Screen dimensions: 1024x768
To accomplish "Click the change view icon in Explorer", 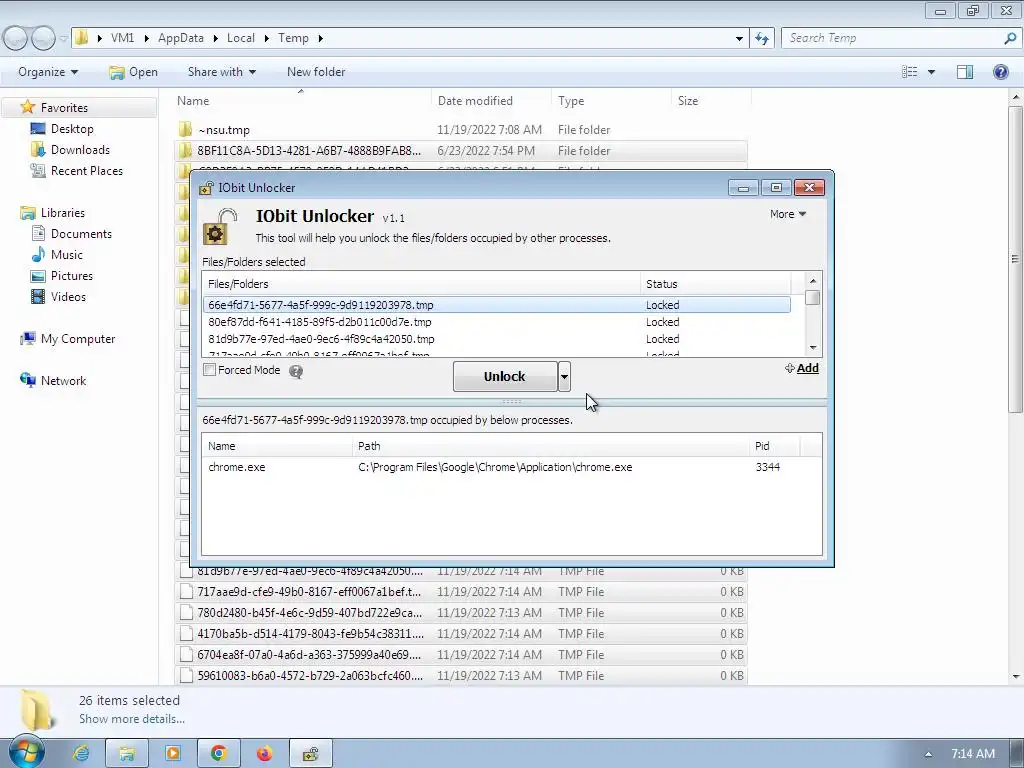I will [x=910, y=72].
